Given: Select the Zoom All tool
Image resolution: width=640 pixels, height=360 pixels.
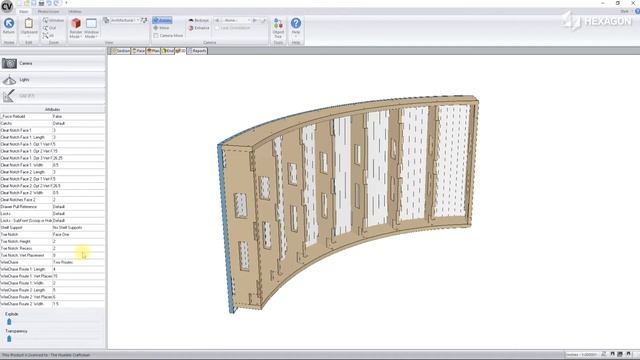Looking at the screenshot, I should pyautogui.click(x=48, y=36).
